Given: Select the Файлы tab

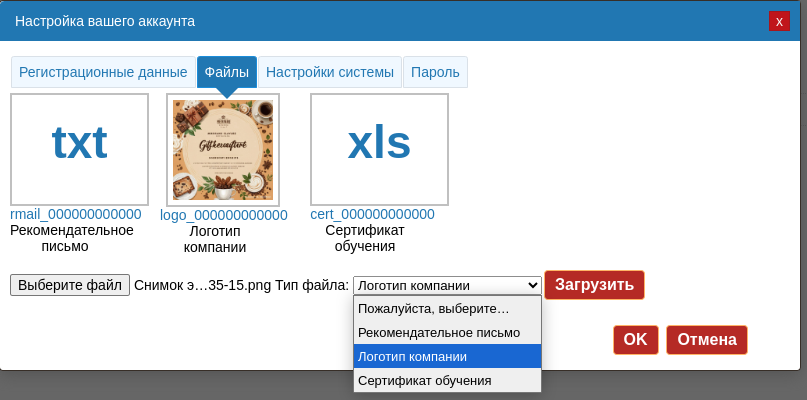Looking at the screenshot, I should 227,72.
